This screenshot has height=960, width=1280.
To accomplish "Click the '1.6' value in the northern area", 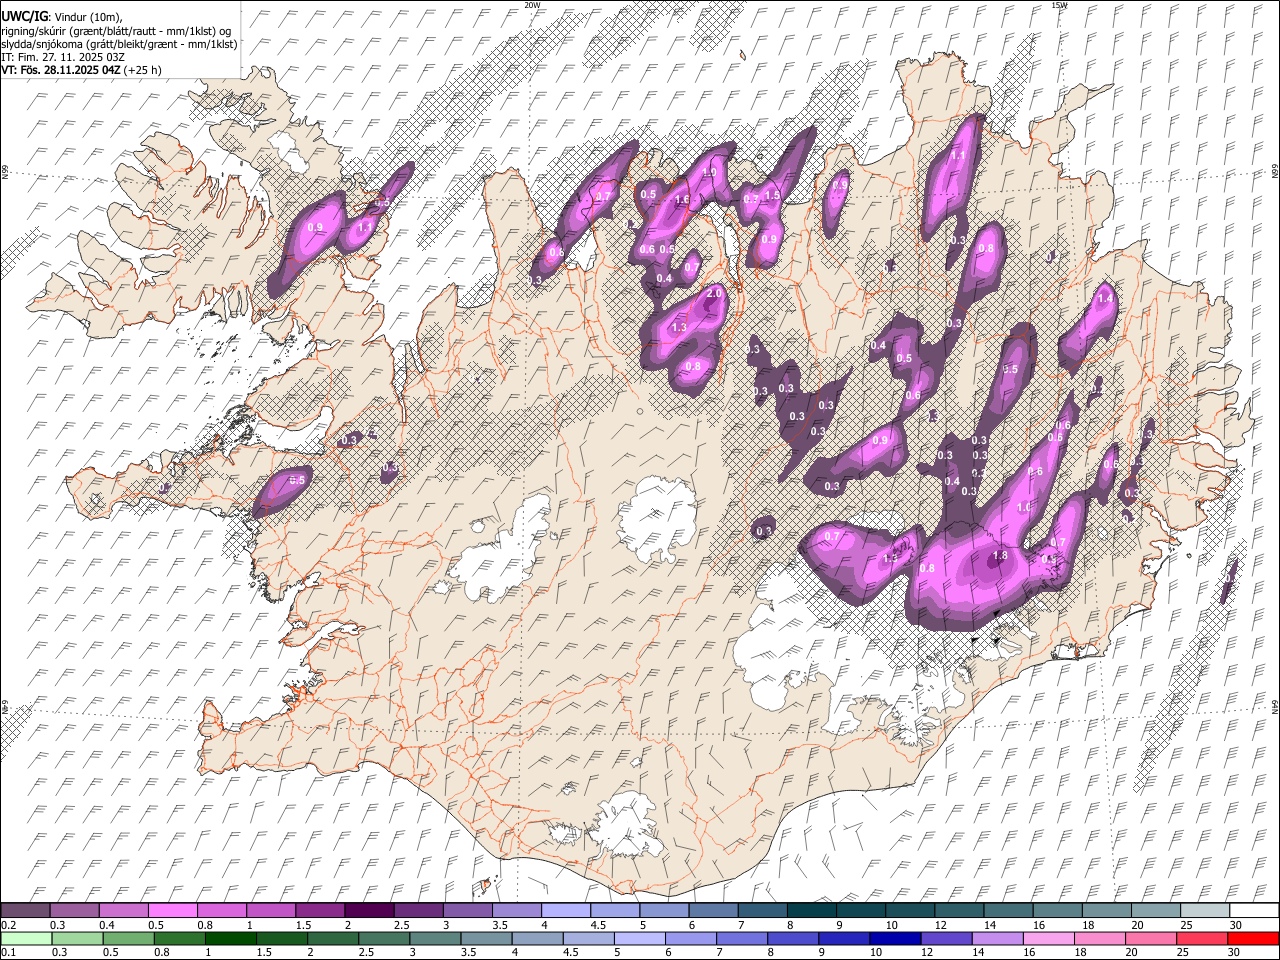I will pyautogui.click(x=683, y=201).
